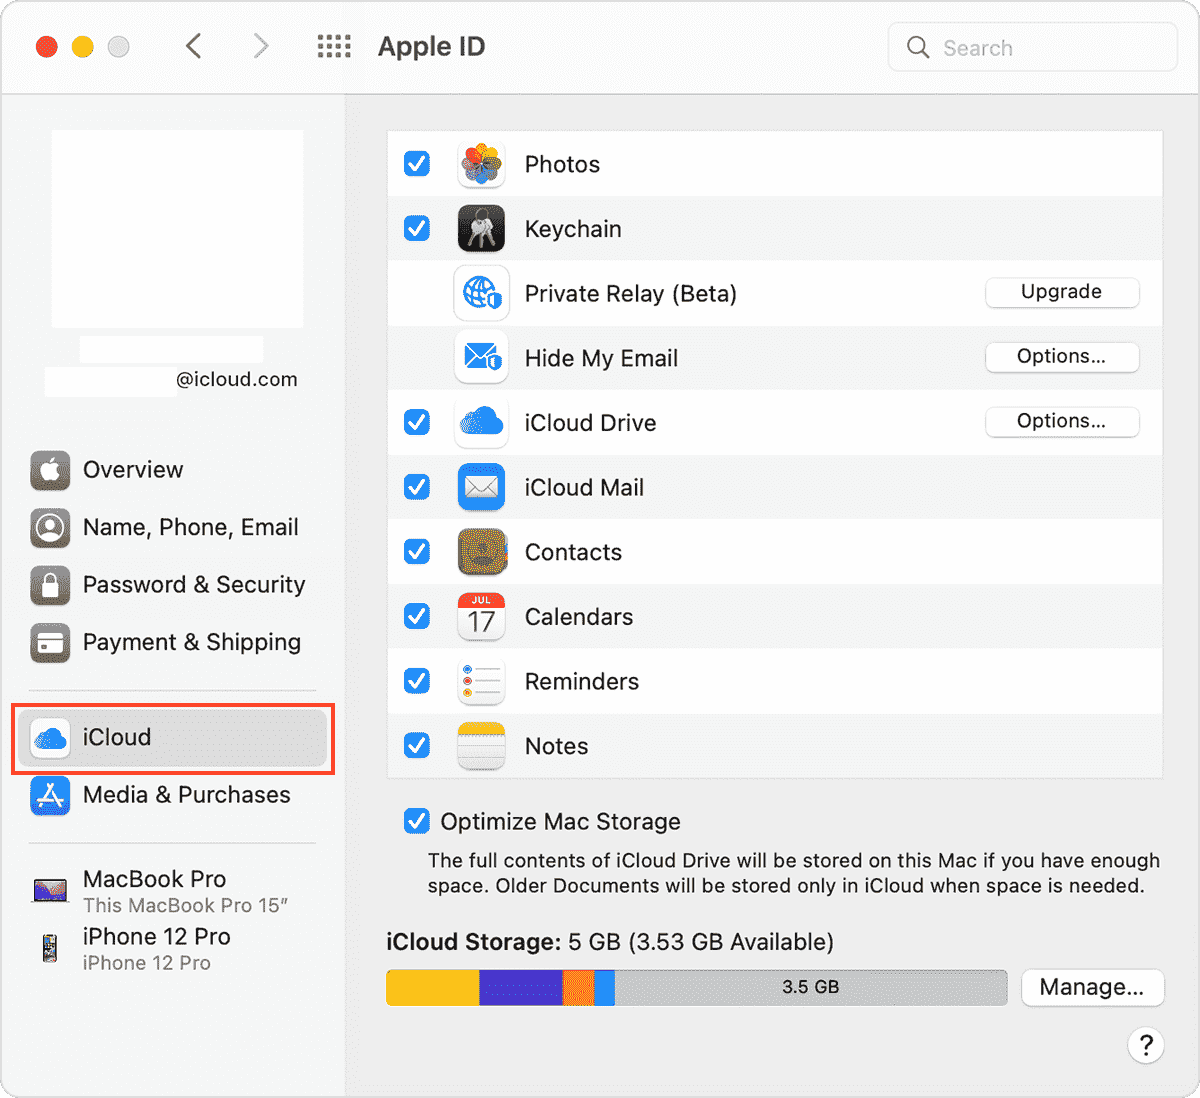Click the Calendars JUL 17 icon
This screenshot has width=1200, height=1098.
(481, 617)
